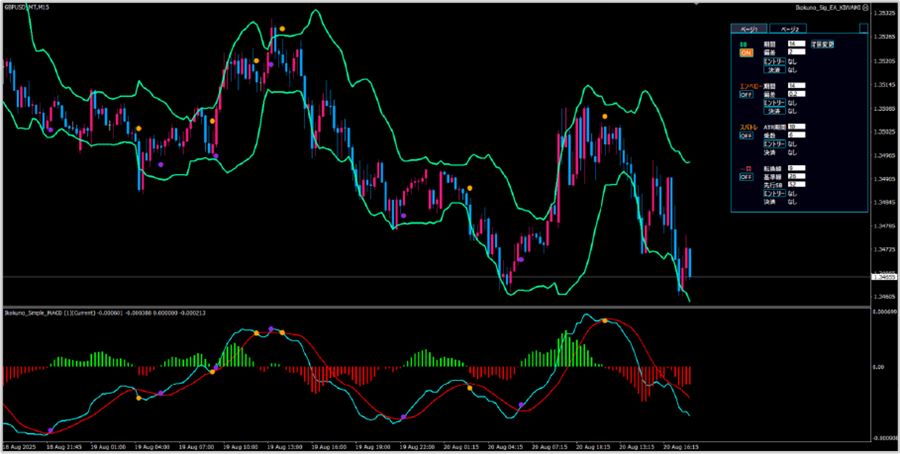
Task: Click the Supertrend エントリー button
Action: (775, 143)
